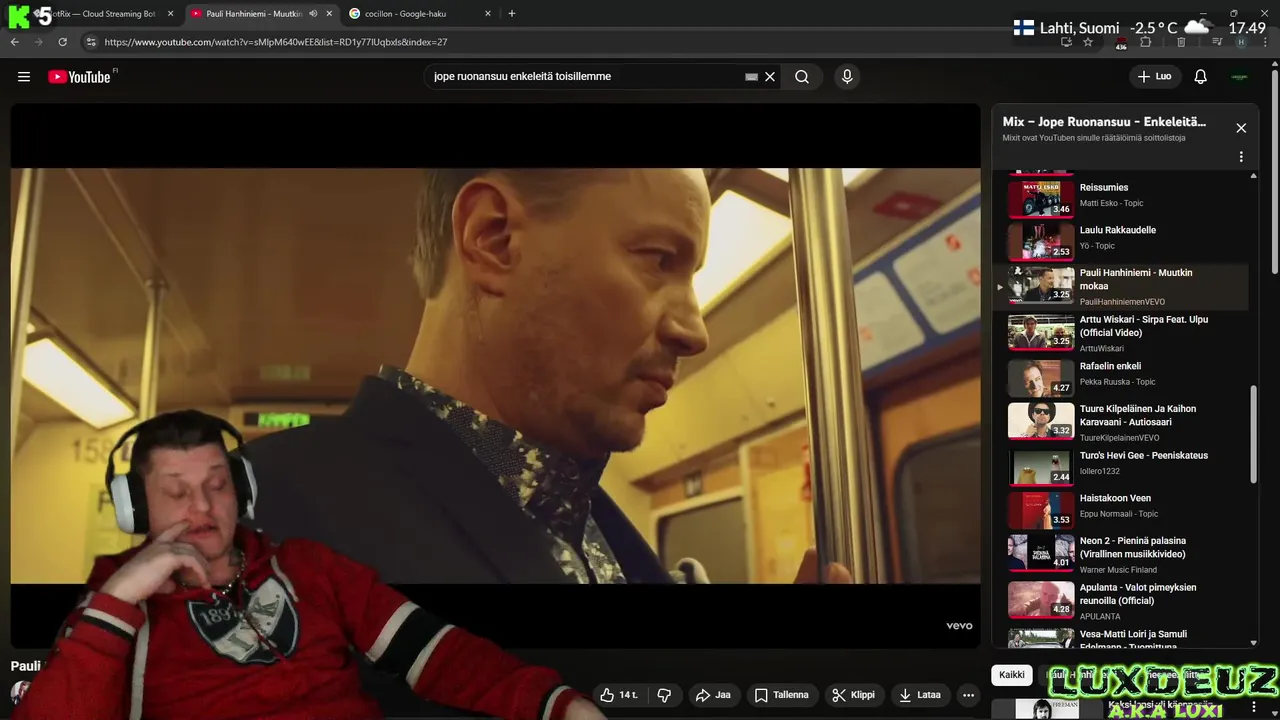Open the on-screen keyboard icon in search

tap(751, 77)
